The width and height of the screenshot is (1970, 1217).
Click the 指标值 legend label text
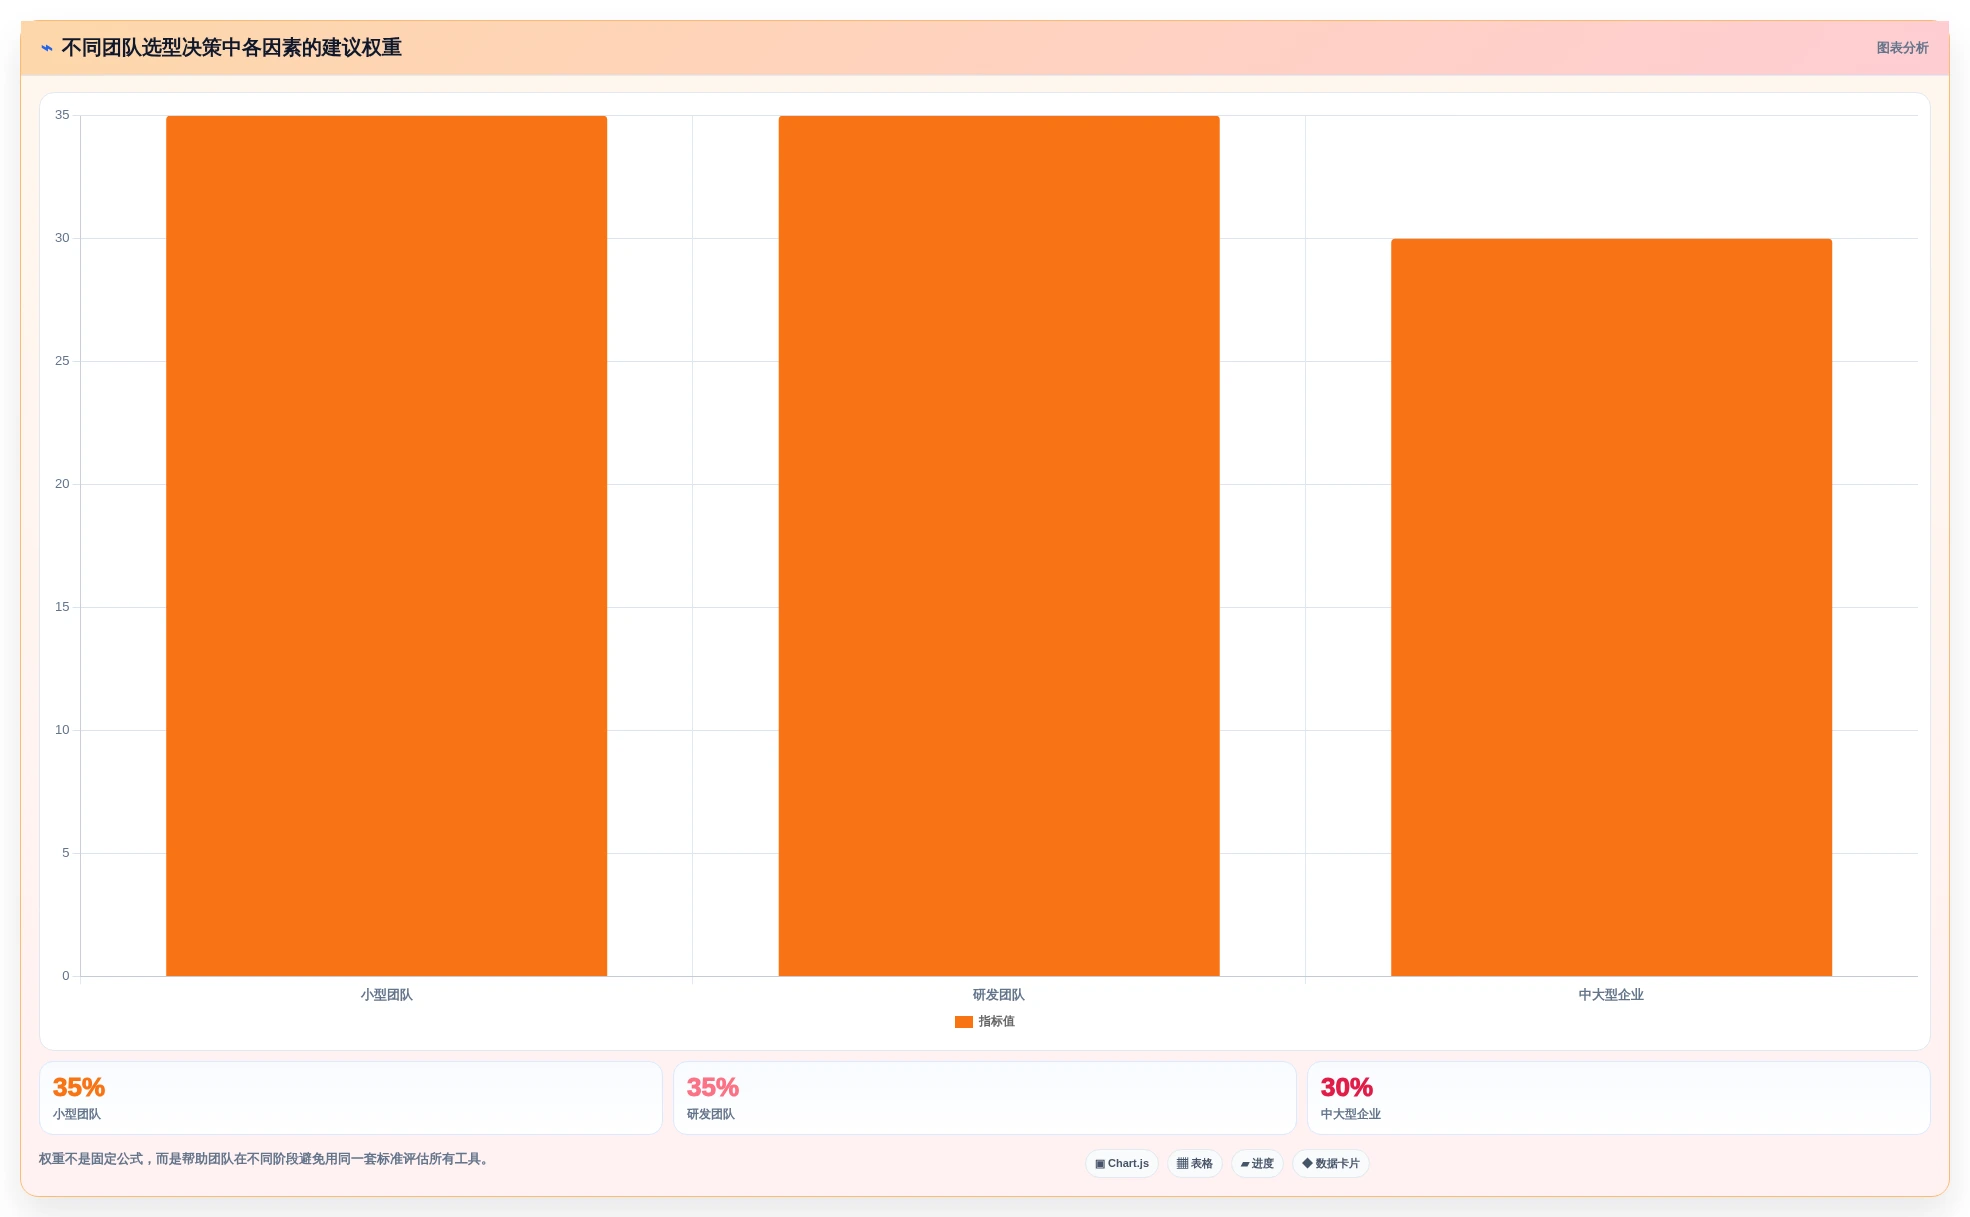coord(996,1022)
